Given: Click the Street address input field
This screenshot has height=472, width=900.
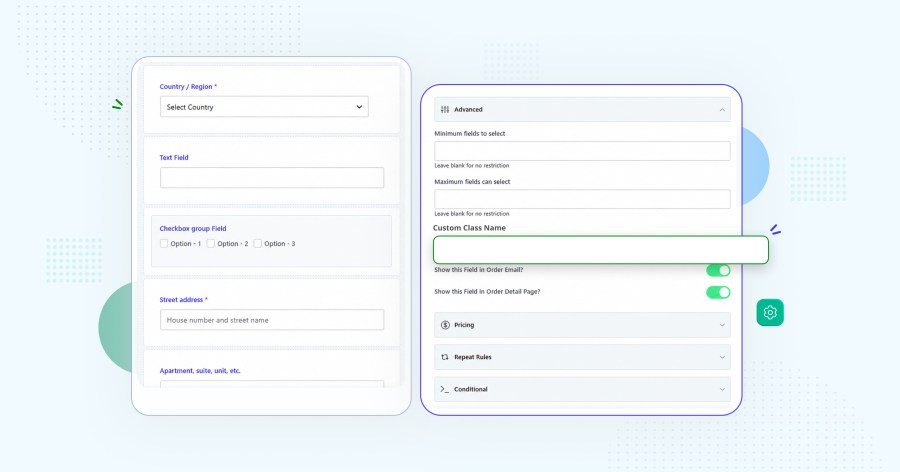Looking at the screenshot, I should (x=272, y=320).
